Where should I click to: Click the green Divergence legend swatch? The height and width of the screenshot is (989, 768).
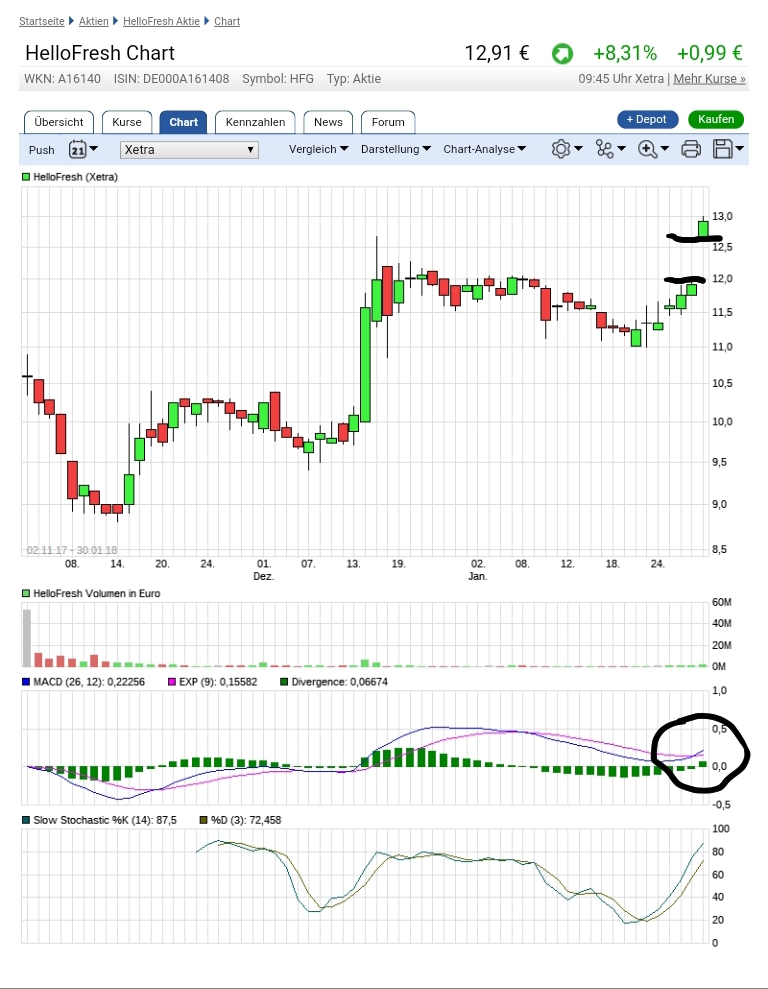(x=284, y=682)
